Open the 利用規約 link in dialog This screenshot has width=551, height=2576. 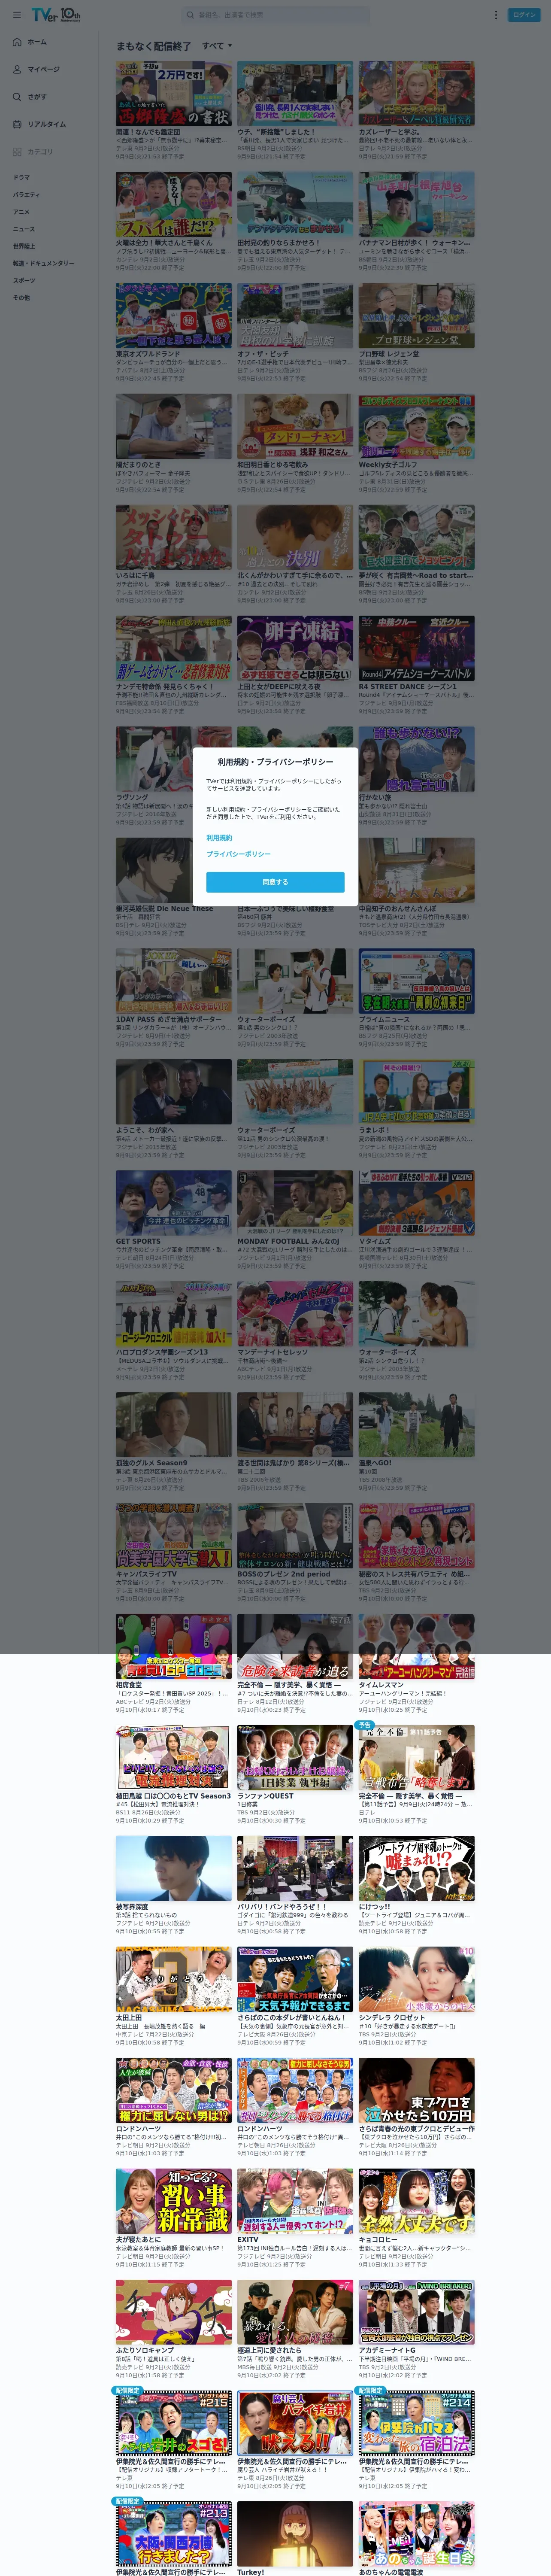(x=219, y=837)
